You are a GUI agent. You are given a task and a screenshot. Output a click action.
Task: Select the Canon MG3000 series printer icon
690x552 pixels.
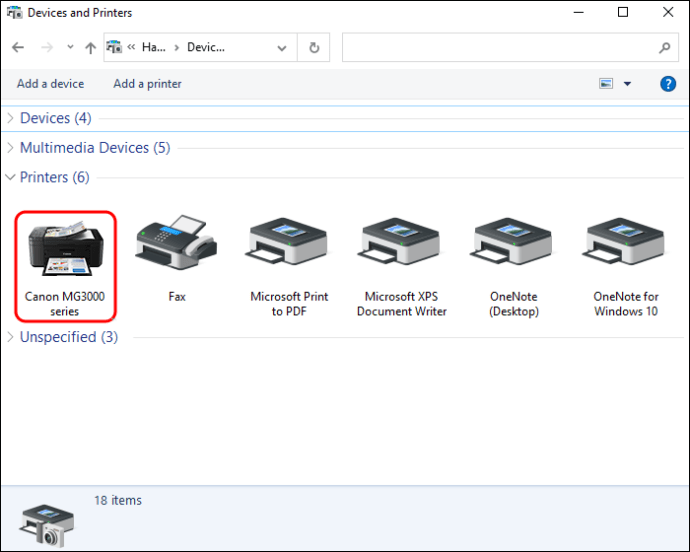66,249
